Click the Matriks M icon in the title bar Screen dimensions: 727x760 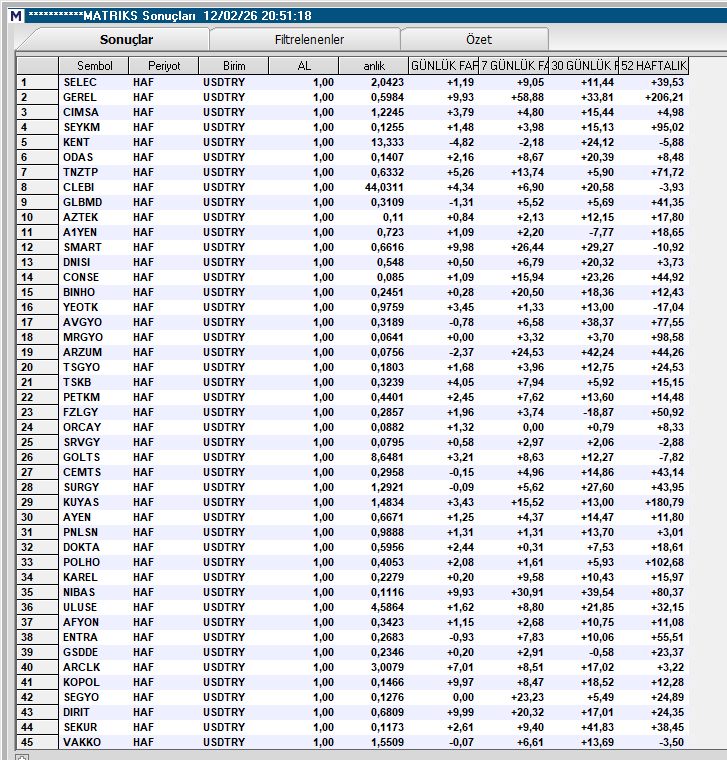pyautogui.click(x=16, y=16)
